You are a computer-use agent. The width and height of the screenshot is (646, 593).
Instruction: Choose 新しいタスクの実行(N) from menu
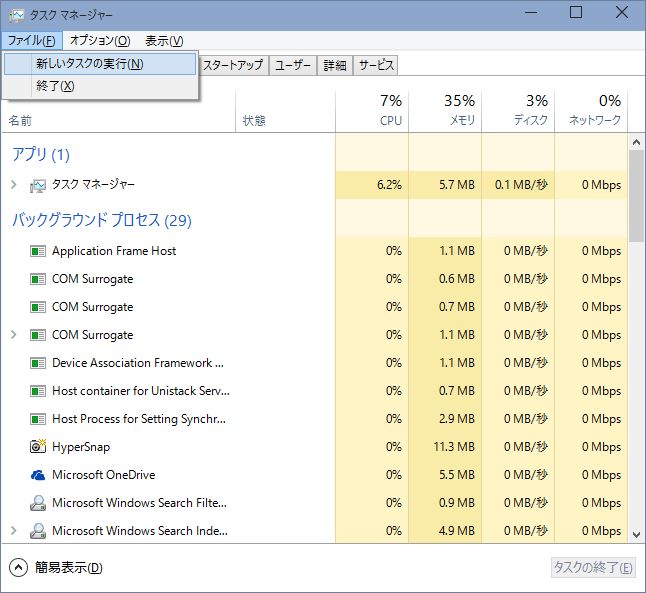(x=100, y=64)
